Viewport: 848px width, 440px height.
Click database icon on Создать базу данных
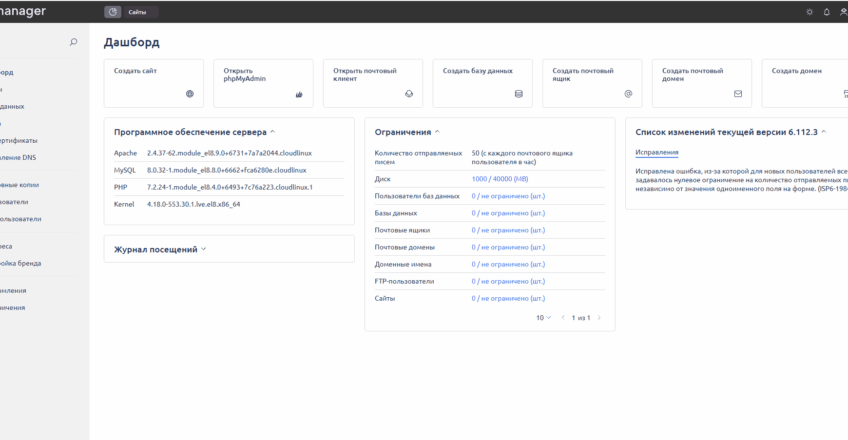click(519, 94)
